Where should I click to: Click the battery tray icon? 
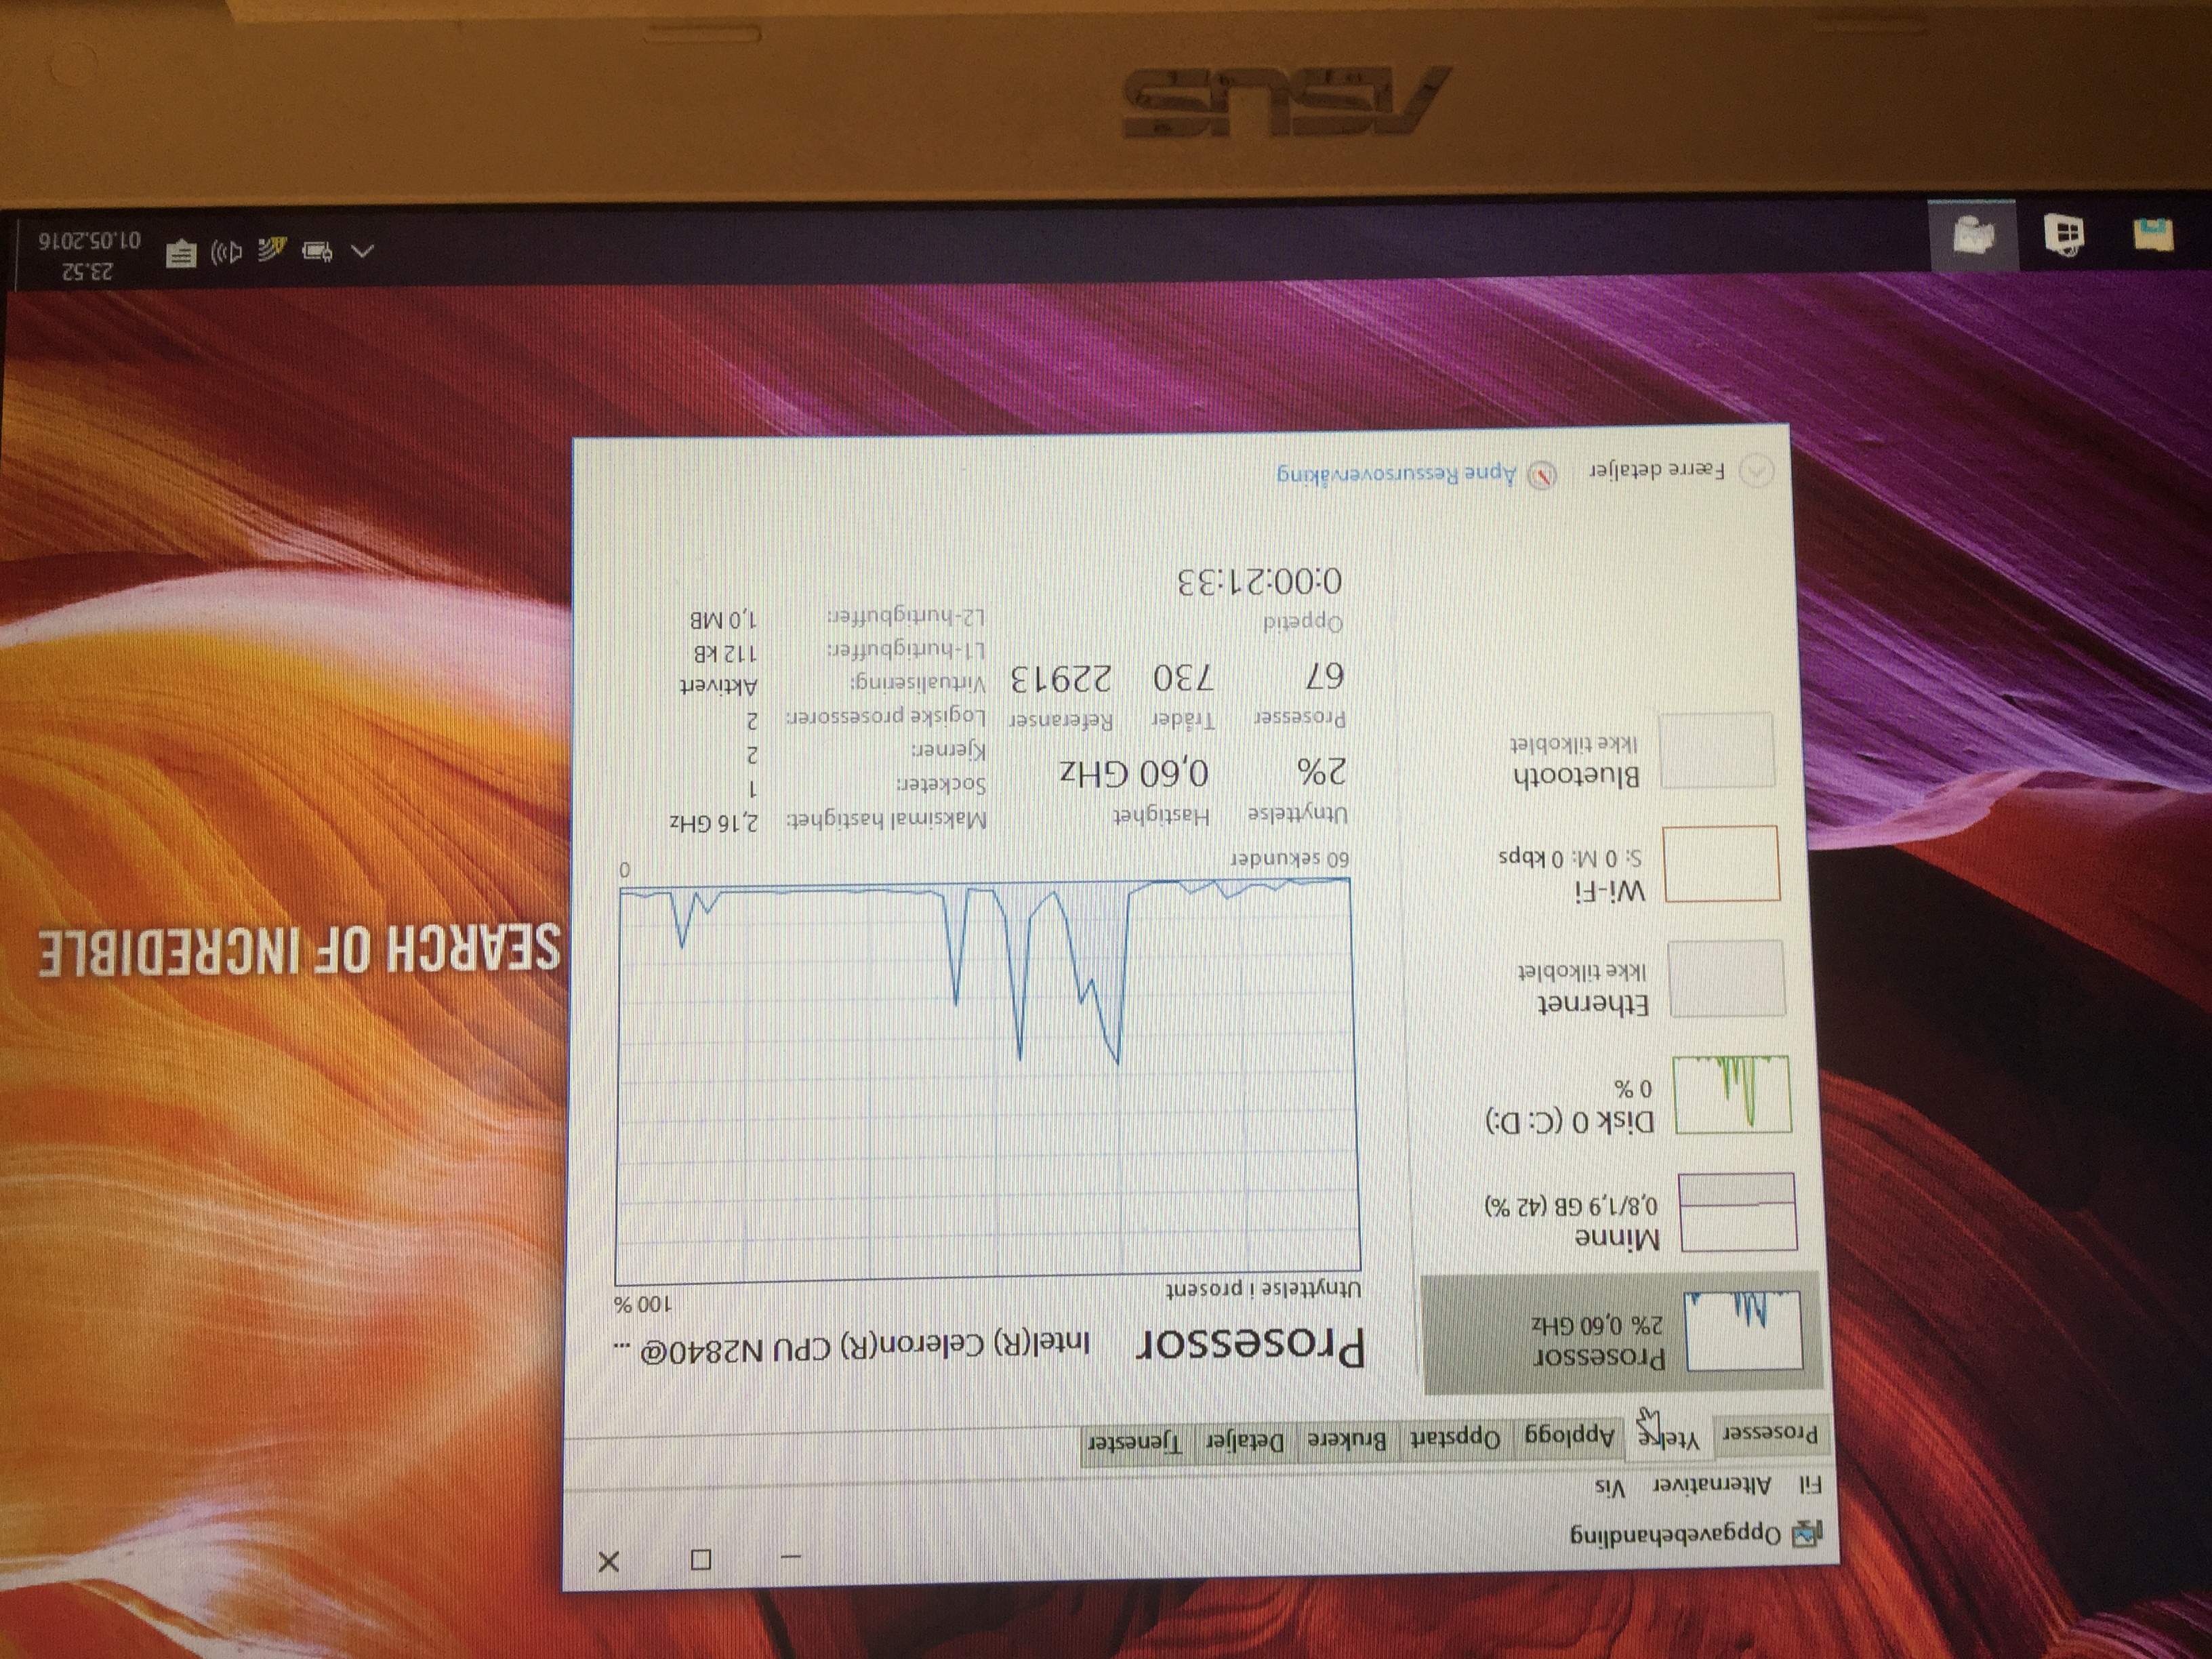(317, 251)
